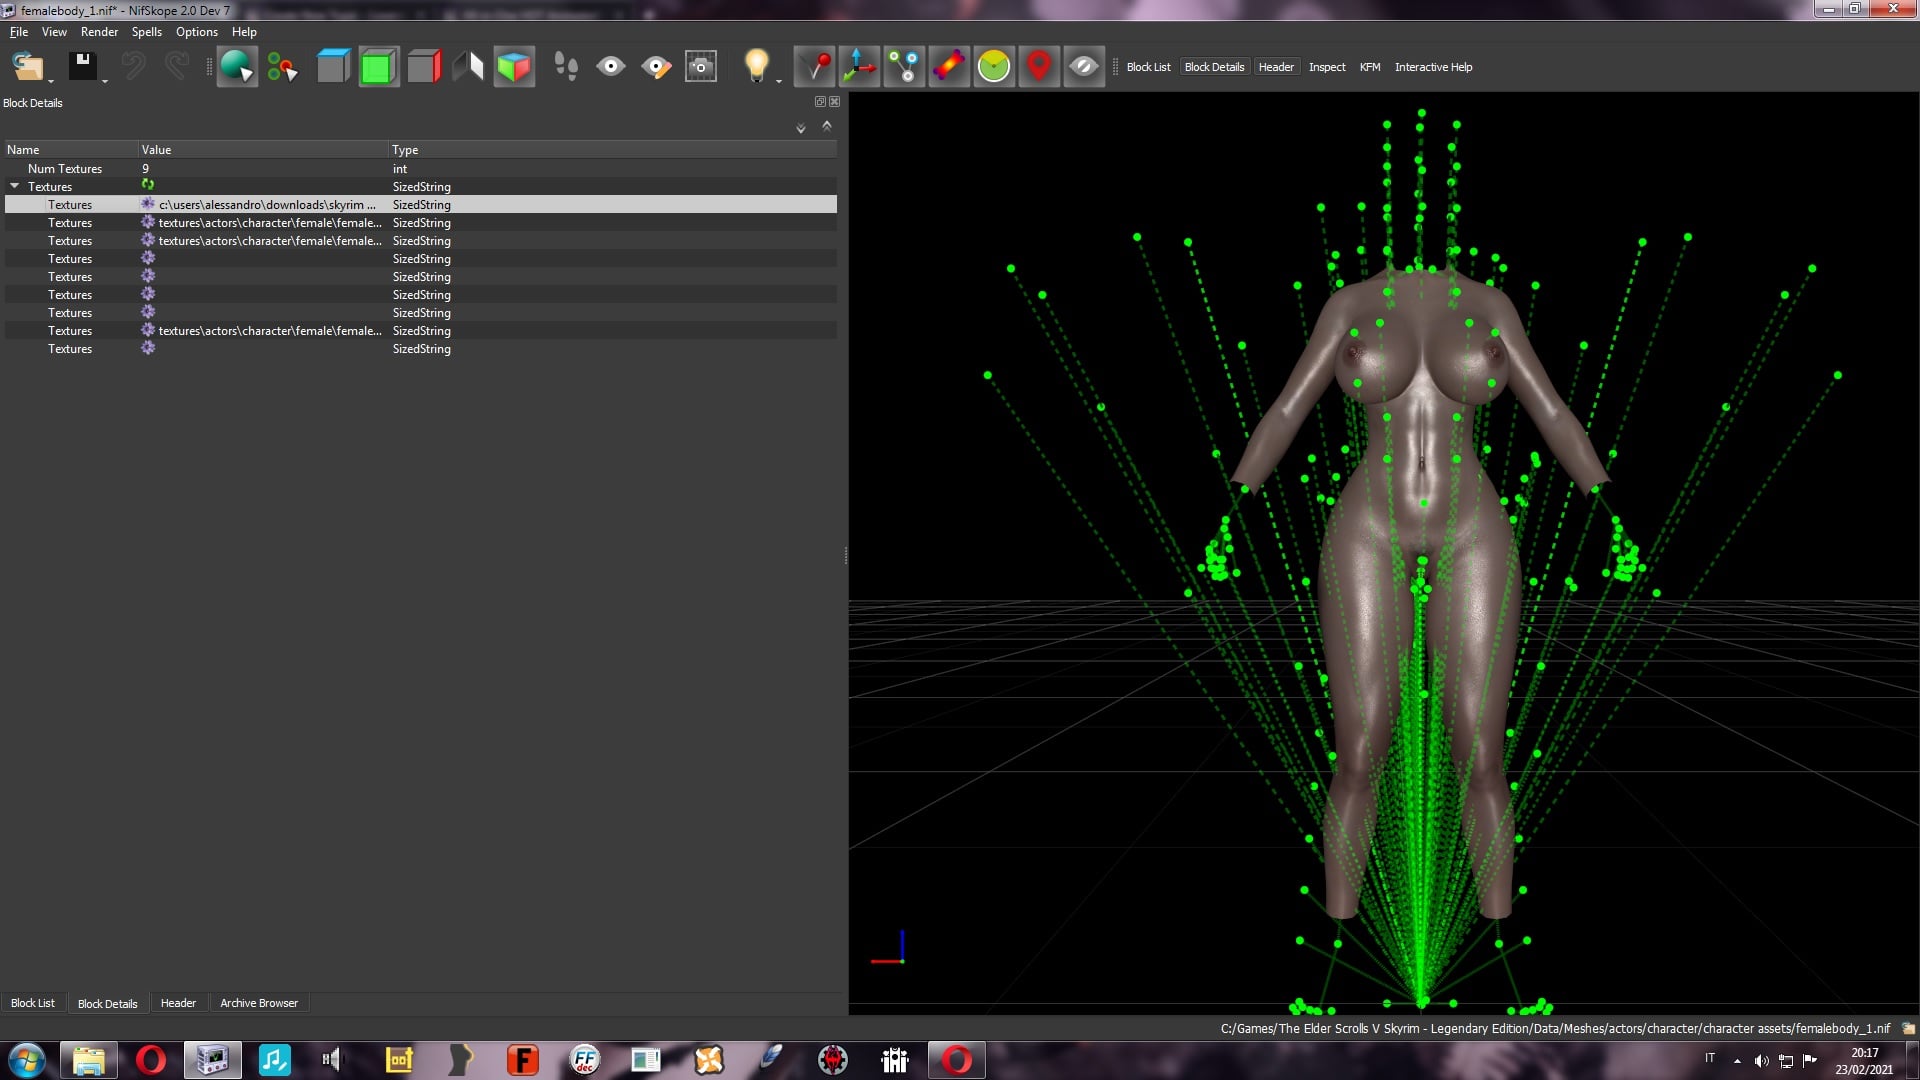
Task: Click Interactive Help in the toolbar
Action: (x=1433, y=67)
